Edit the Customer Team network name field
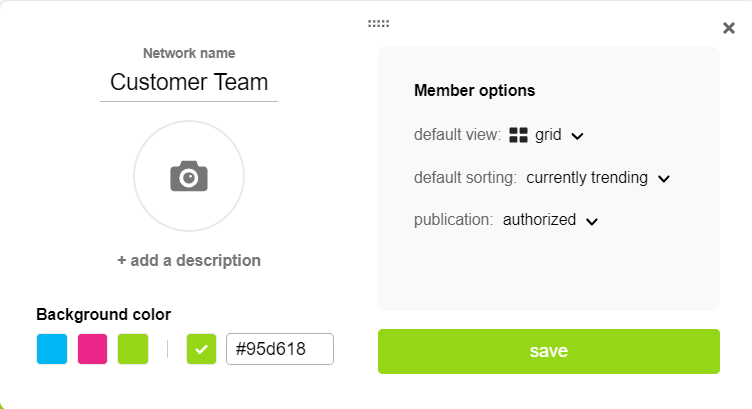This screenshot has height=409, width=752. point(189,82)
